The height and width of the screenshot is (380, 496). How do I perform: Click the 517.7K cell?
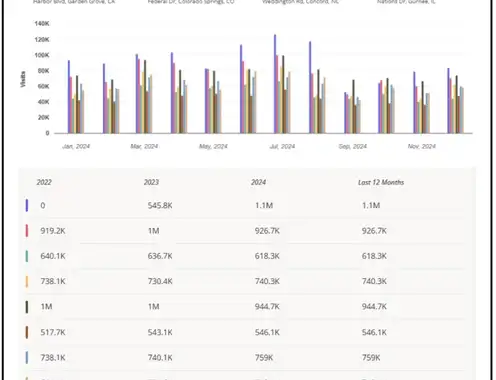coord(53,332)
